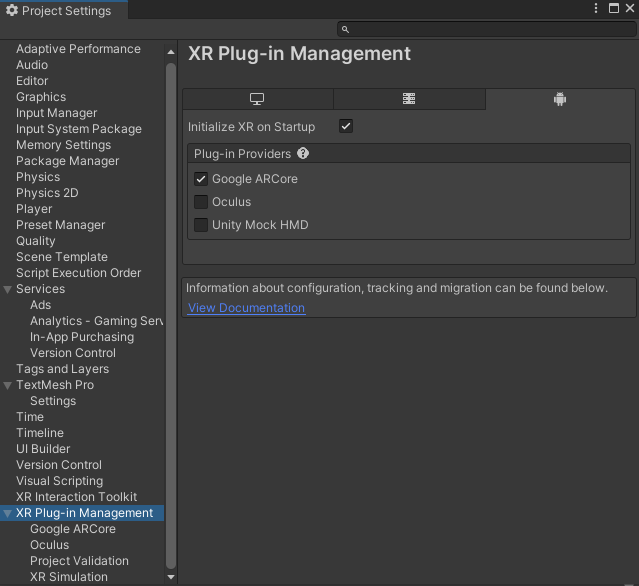Open Graphics settings
This screenshot has height=586, width=639.
point(41,97)
